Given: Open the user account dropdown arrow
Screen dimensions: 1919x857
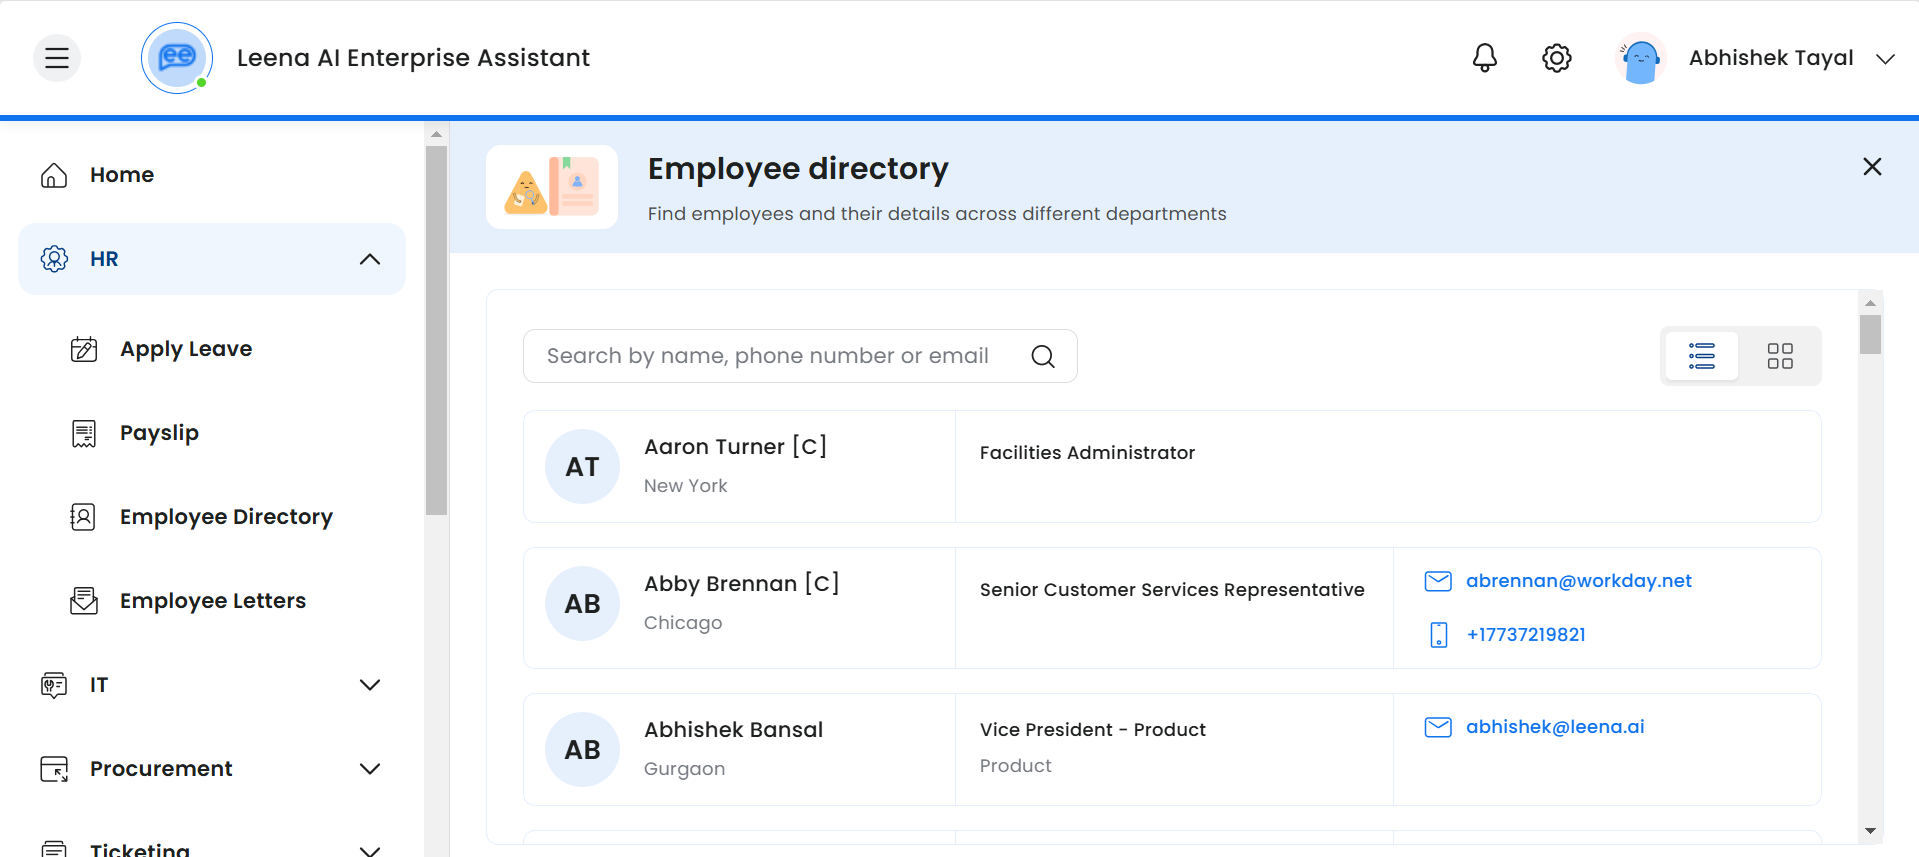Looking at the screenshot, I should click(x=1885, y=59).
